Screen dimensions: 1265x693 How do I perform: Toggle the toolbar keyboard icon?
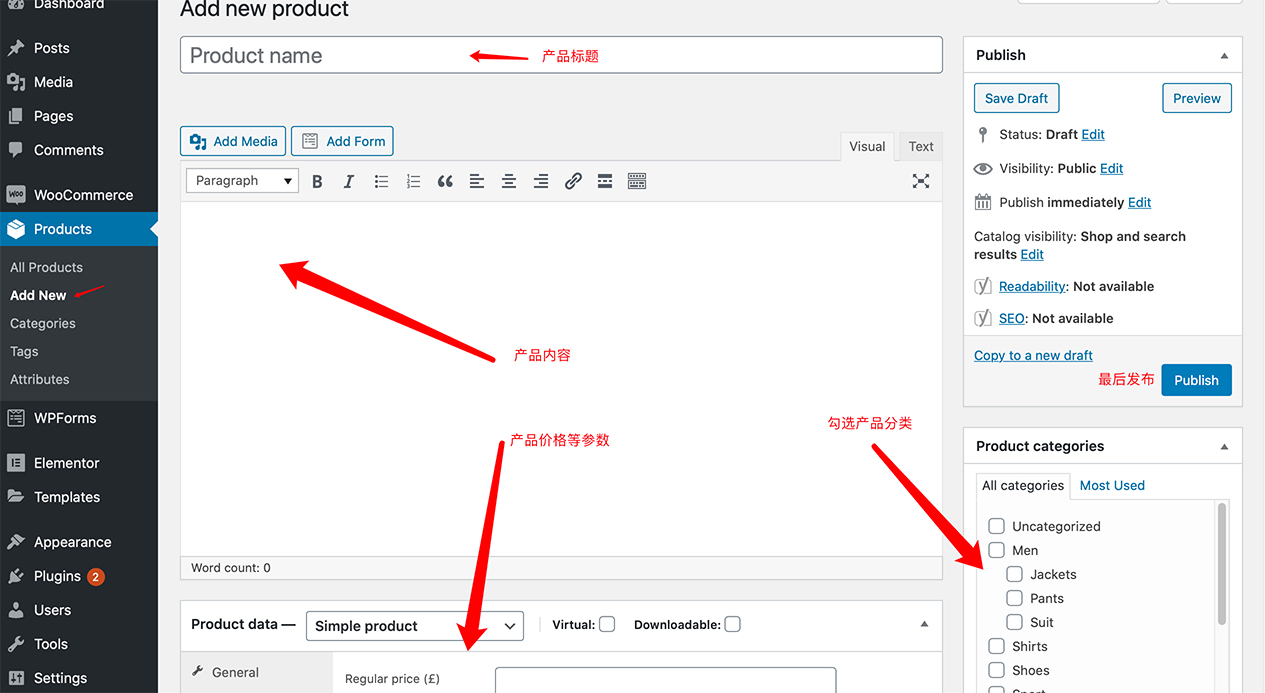(637, 181)
